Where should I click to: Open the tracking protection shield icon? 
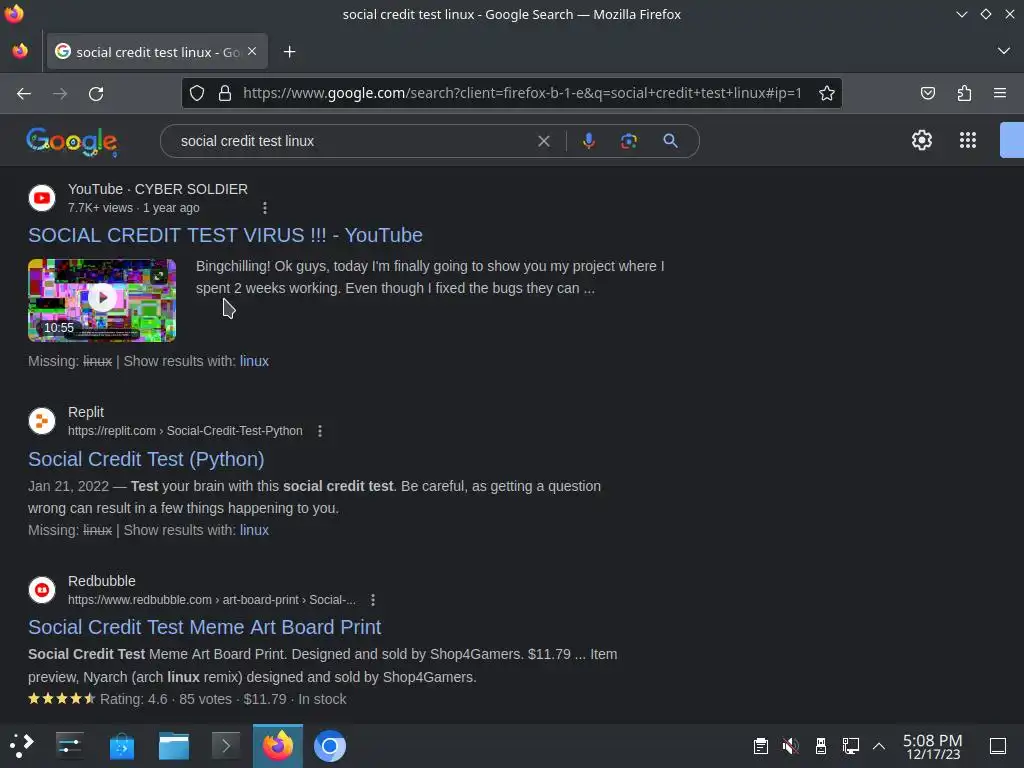tap(197, 93)
